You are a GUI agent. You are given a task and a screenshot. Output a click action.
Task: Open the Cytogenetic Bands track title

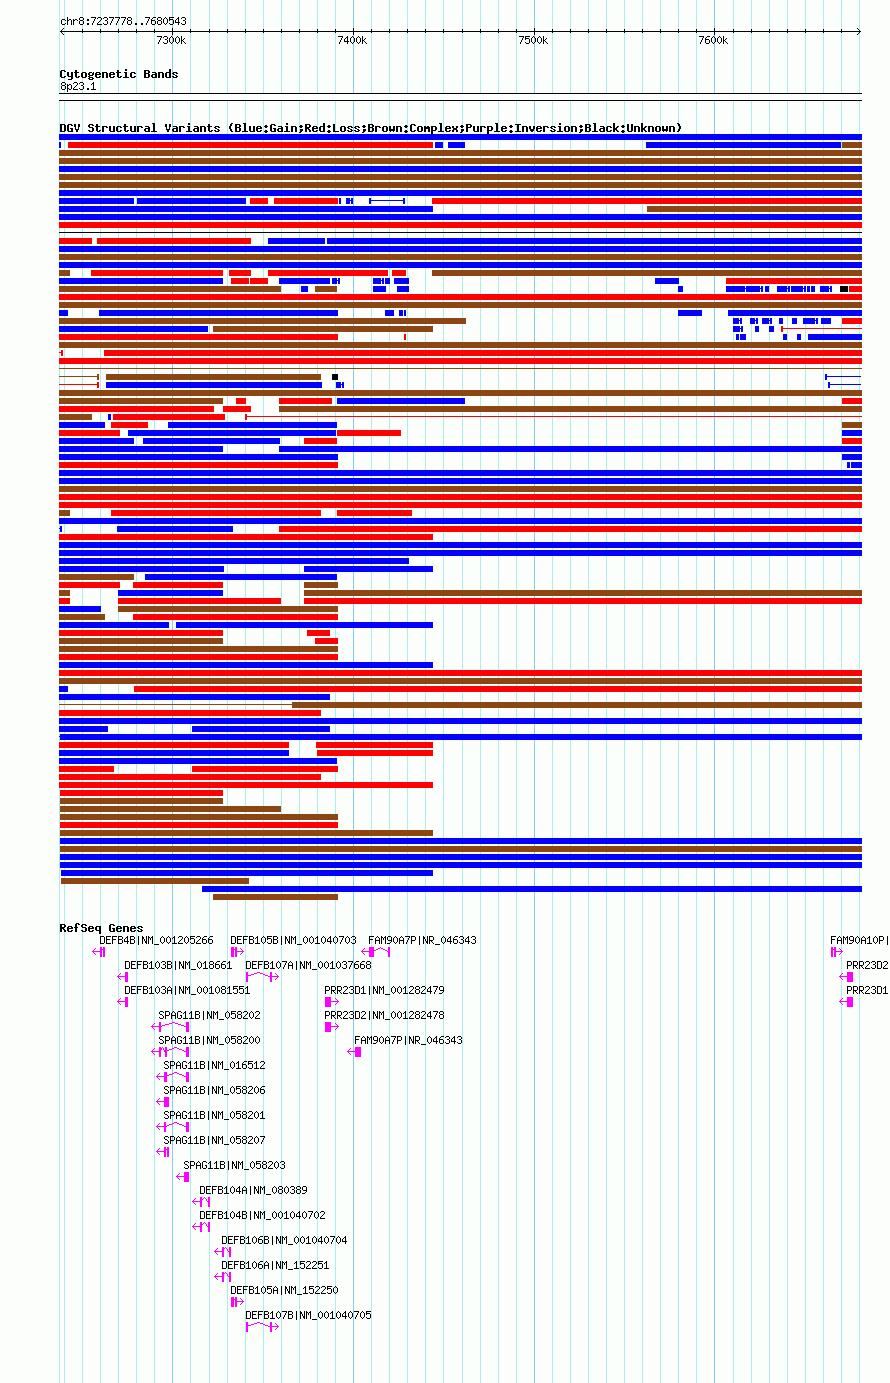click(119, 74)
